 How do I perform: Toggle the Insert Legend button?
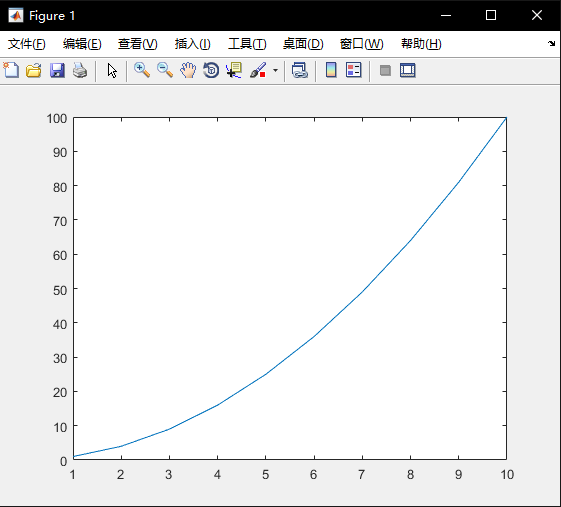point(354,70)
